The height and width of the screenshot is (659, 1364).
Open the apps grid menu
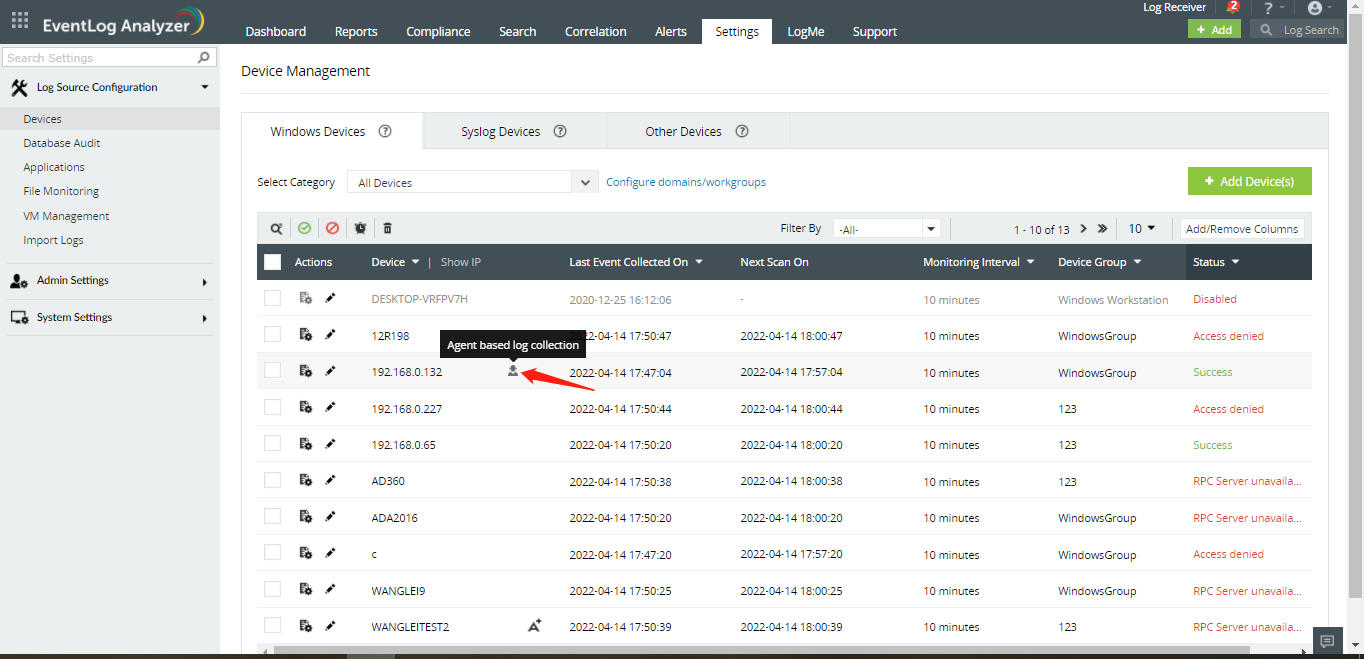20,19
